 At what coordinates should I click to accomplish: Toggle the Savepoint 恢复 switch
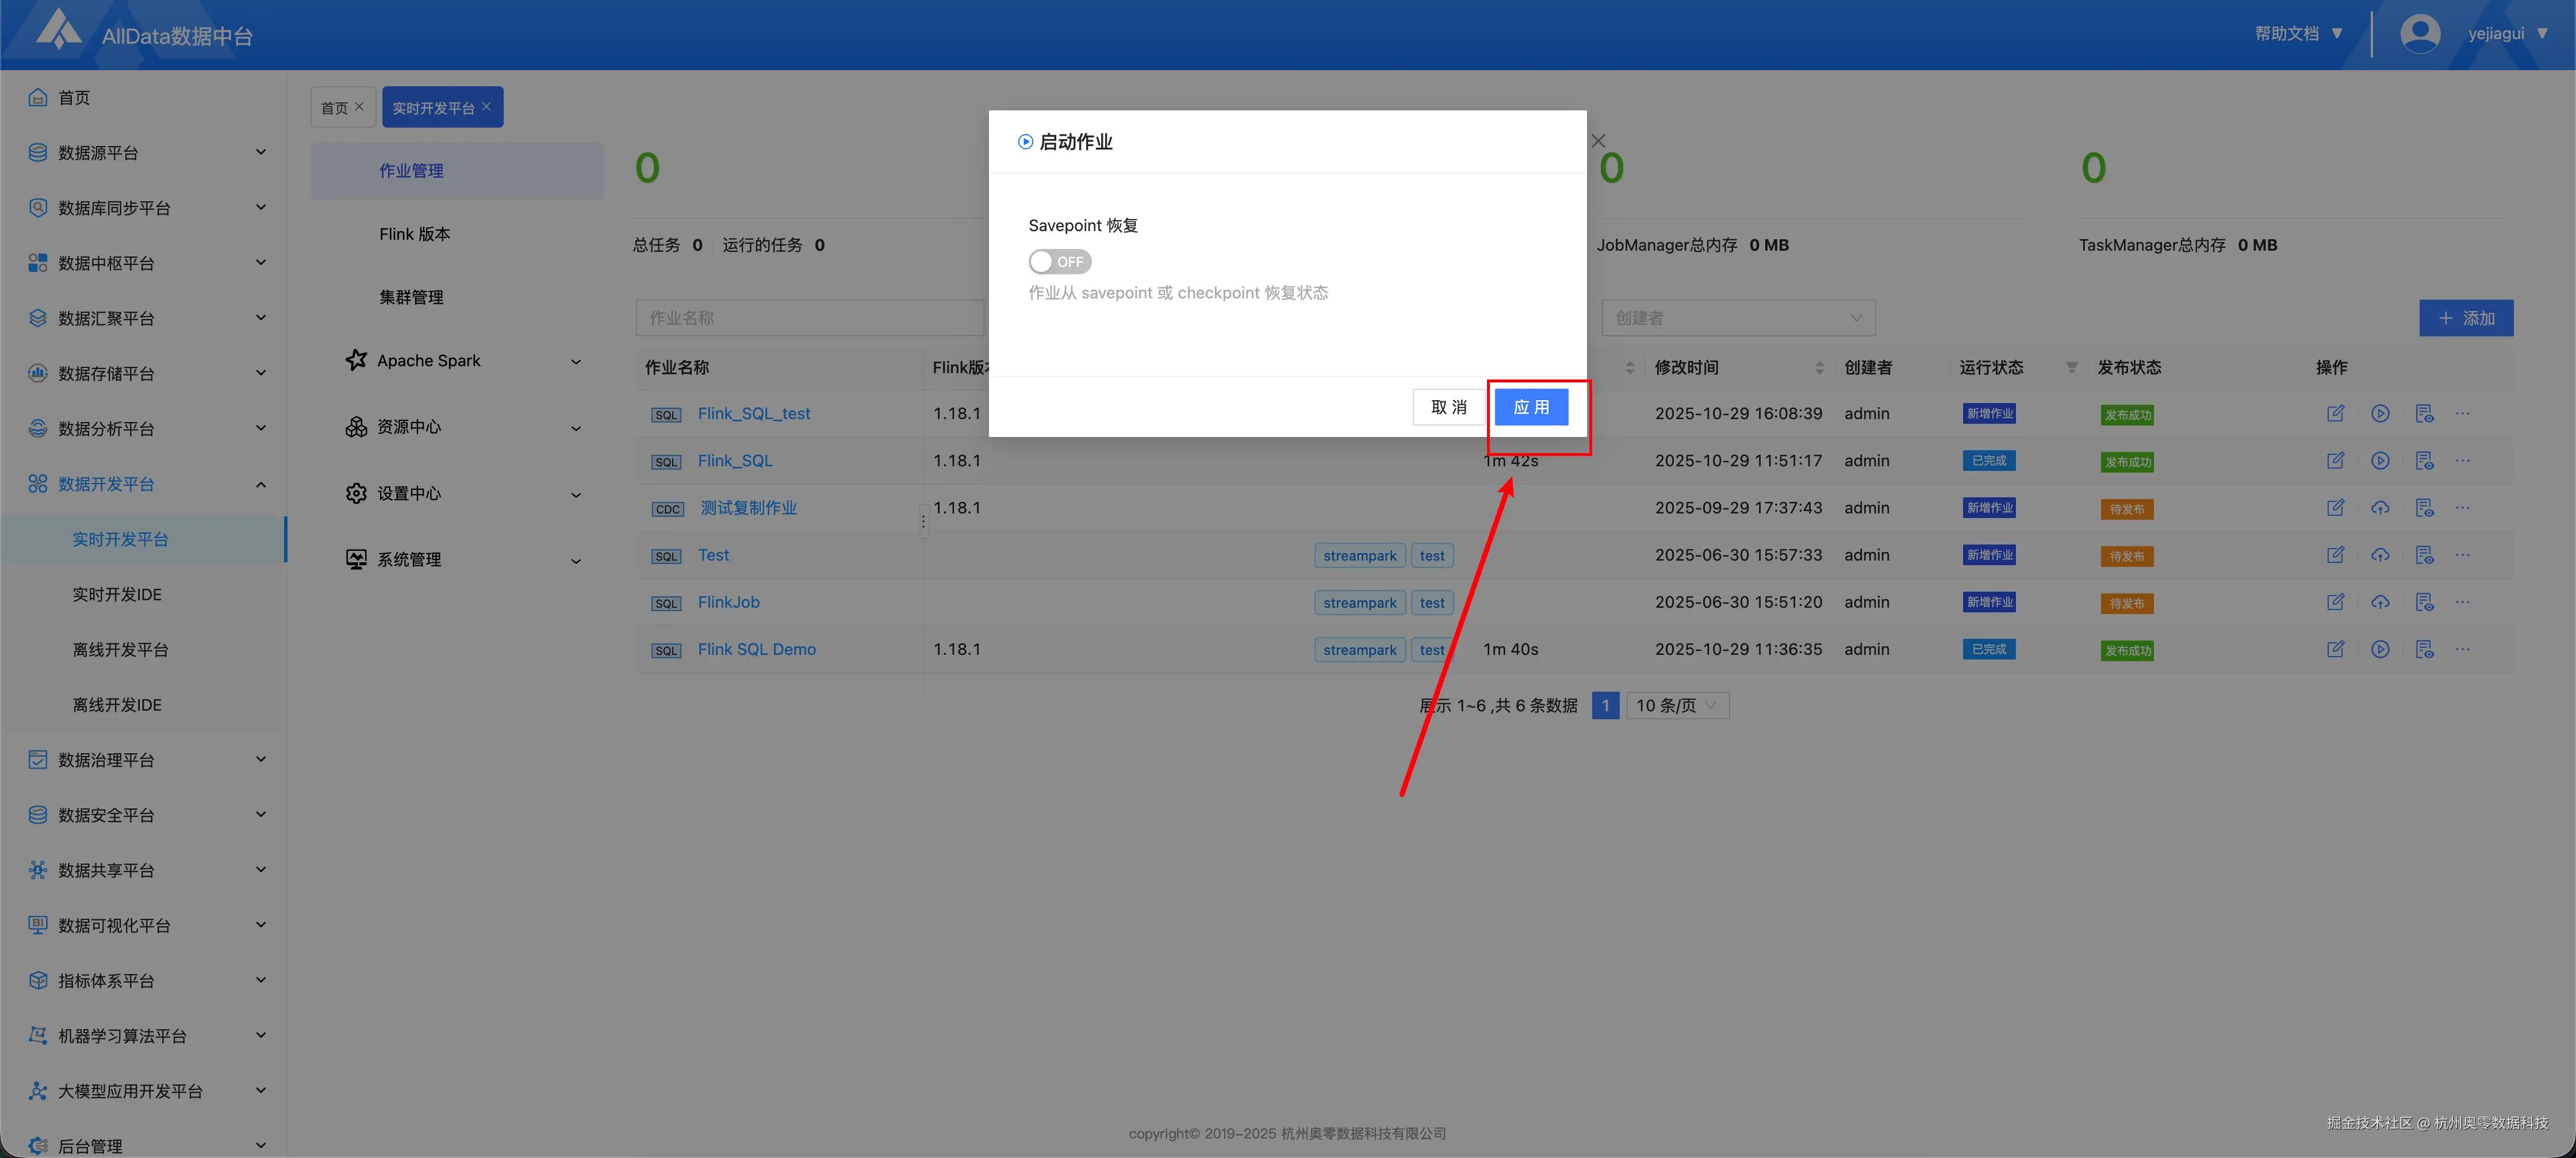click(x=1059, y=261)
